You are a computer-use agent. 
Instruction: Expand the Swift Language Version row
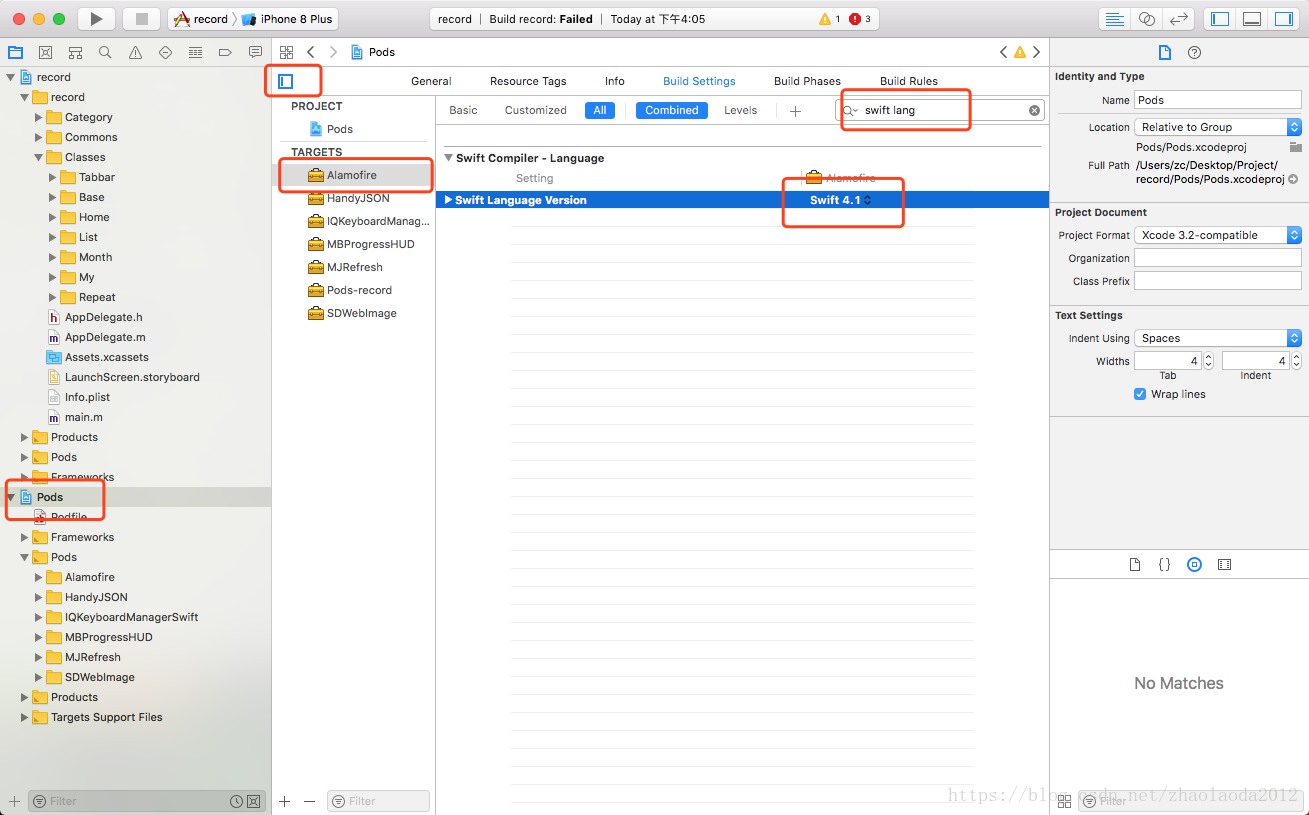(x=449, y=200)
